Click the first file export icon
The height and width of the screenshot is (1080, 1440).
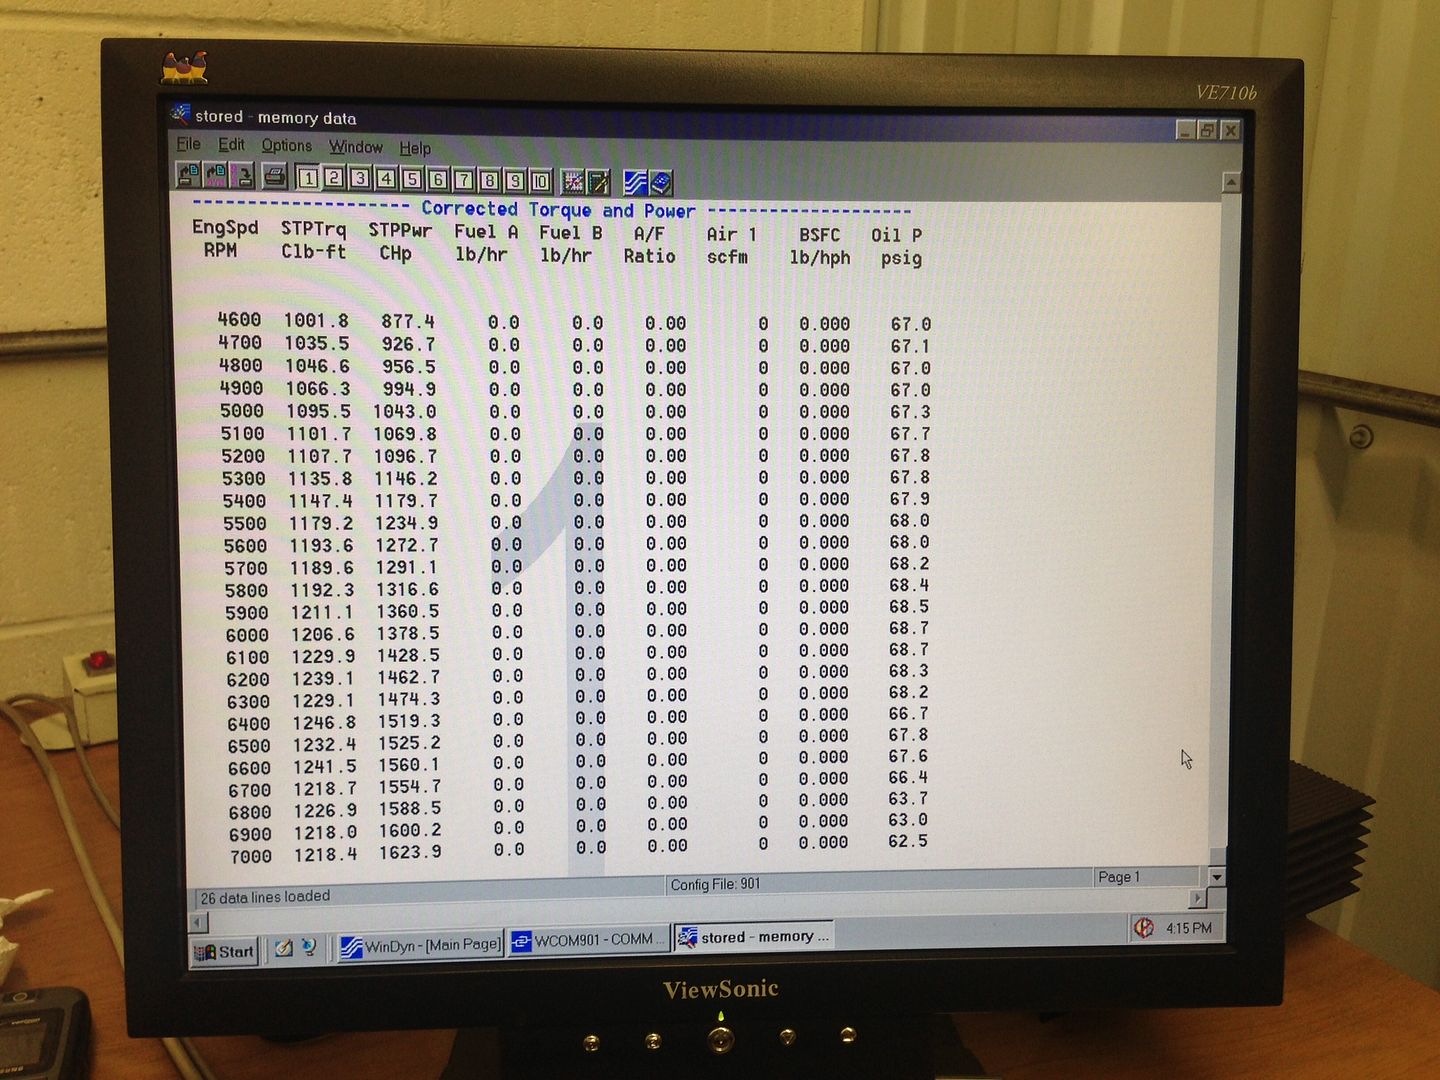pyautogui.click(x=188, y=175)
